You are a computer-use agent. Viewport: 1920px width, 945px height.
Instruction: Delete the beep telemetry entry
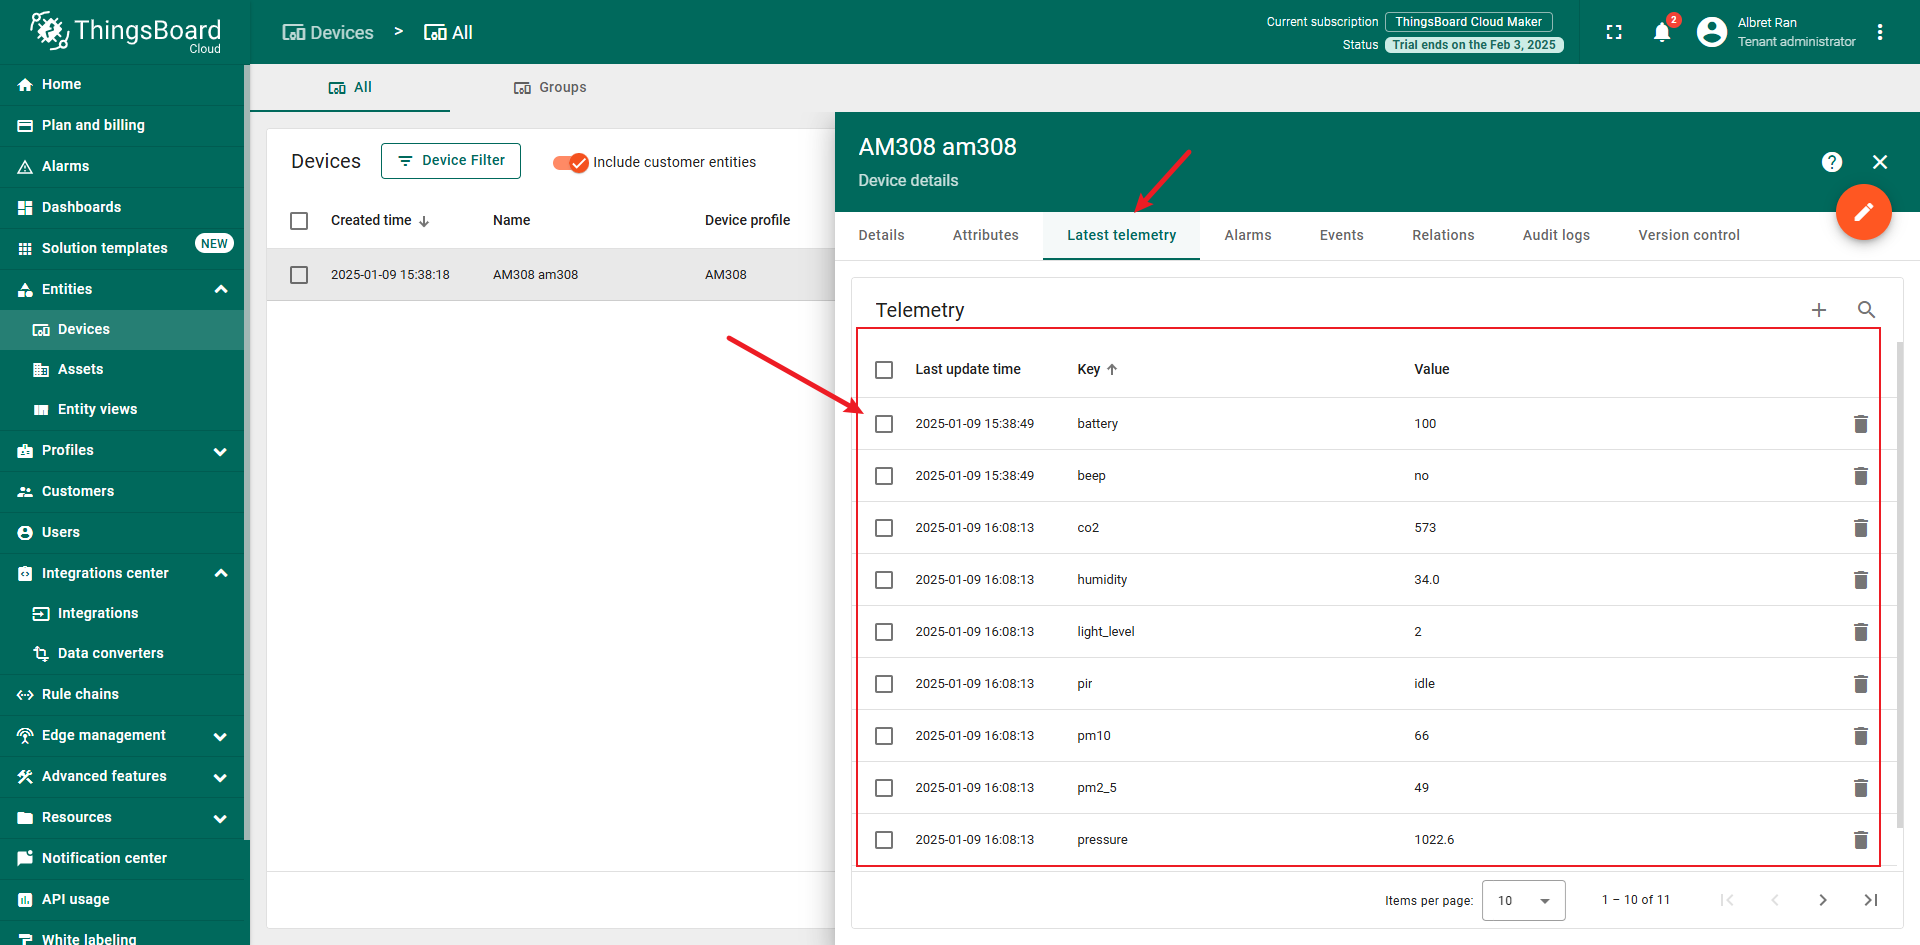tap(1860, 476)
